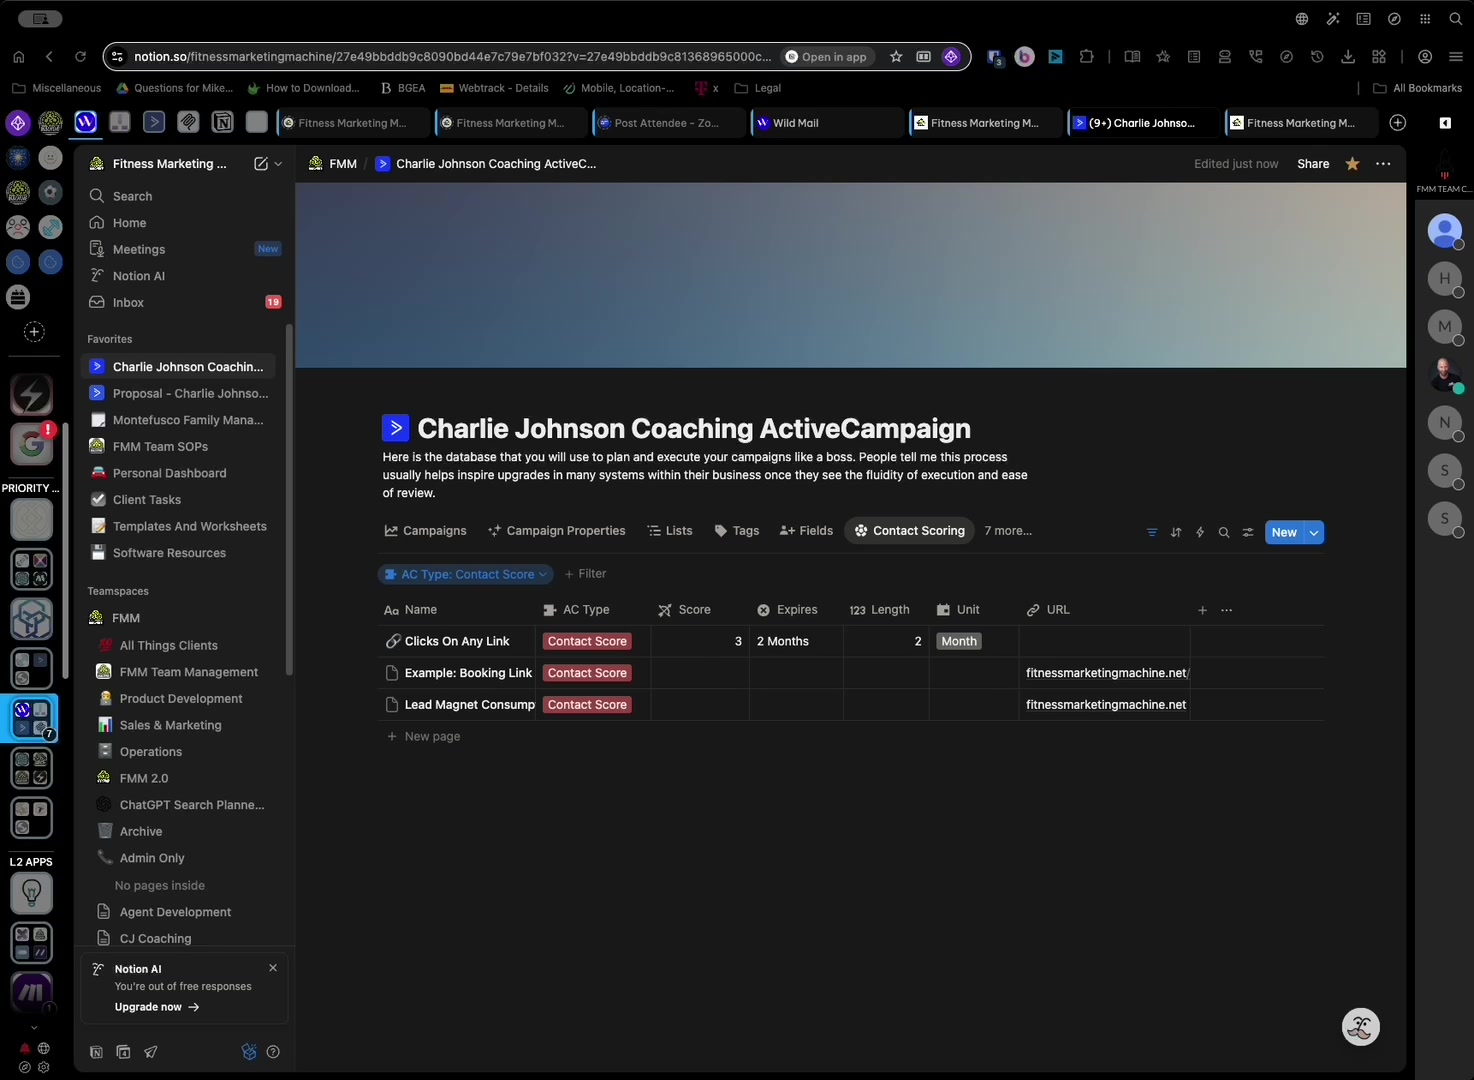Viewport: 1474px width, 1080px height.
Task: Open the browser home icon
Action: pos(18,57)
